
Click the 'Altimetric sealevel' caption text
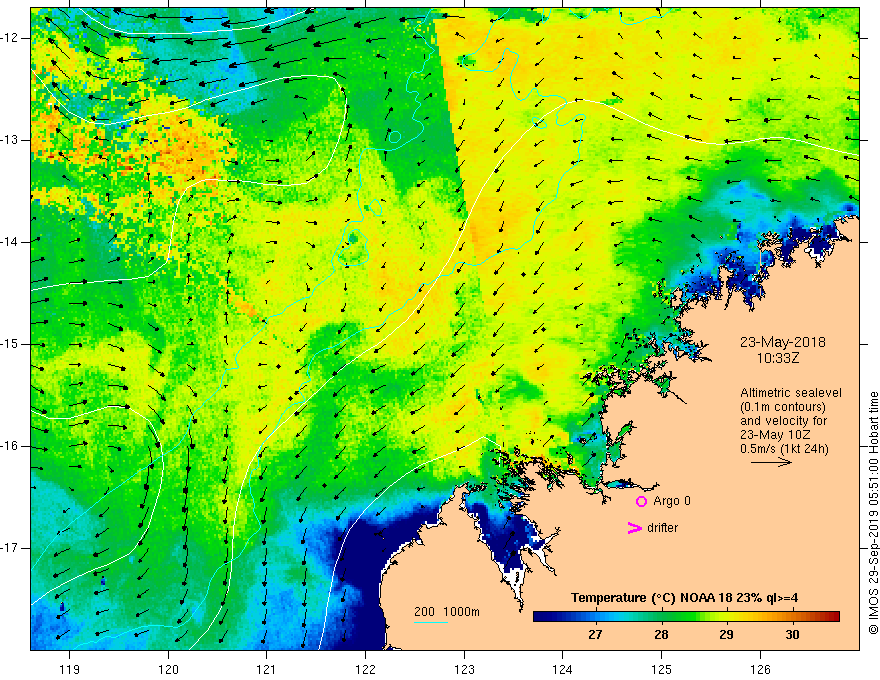791,393
